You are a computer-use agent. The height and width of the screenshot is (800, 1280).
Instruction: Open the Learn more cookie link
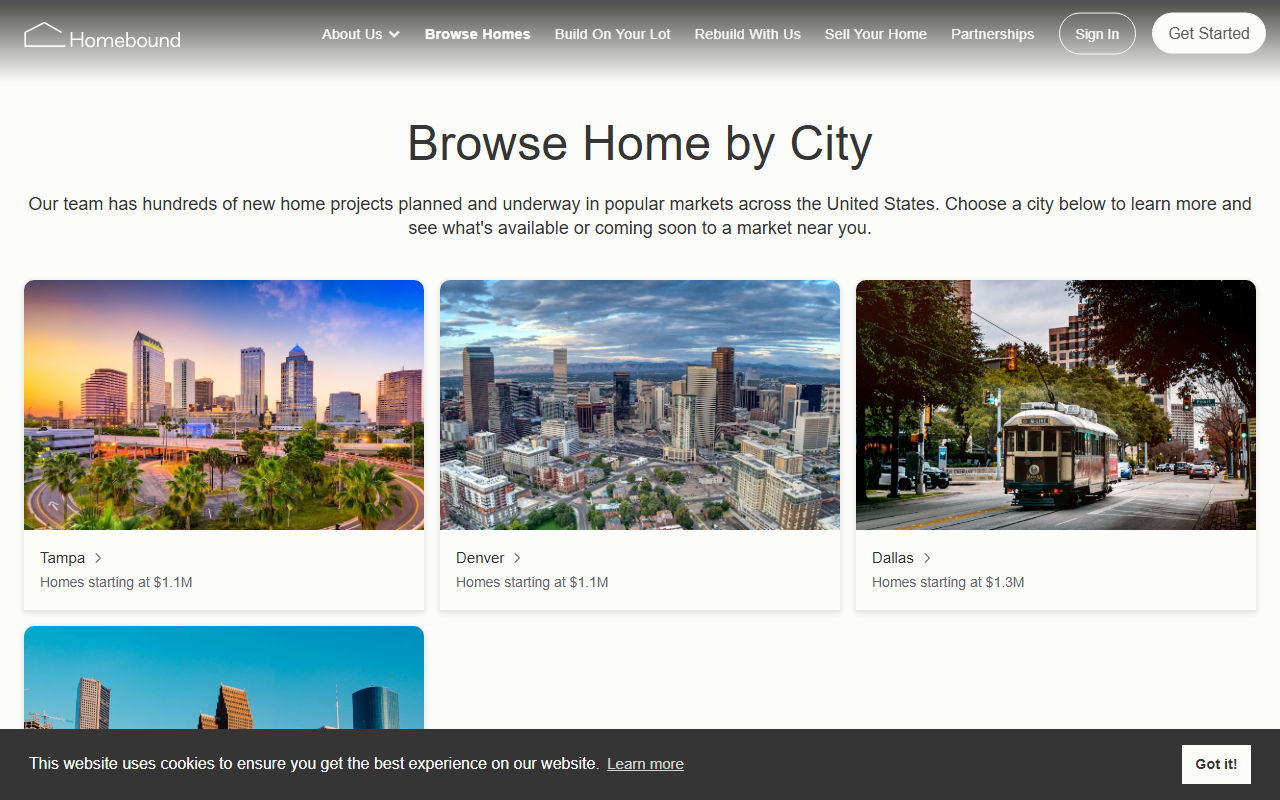tap(645, 764)
